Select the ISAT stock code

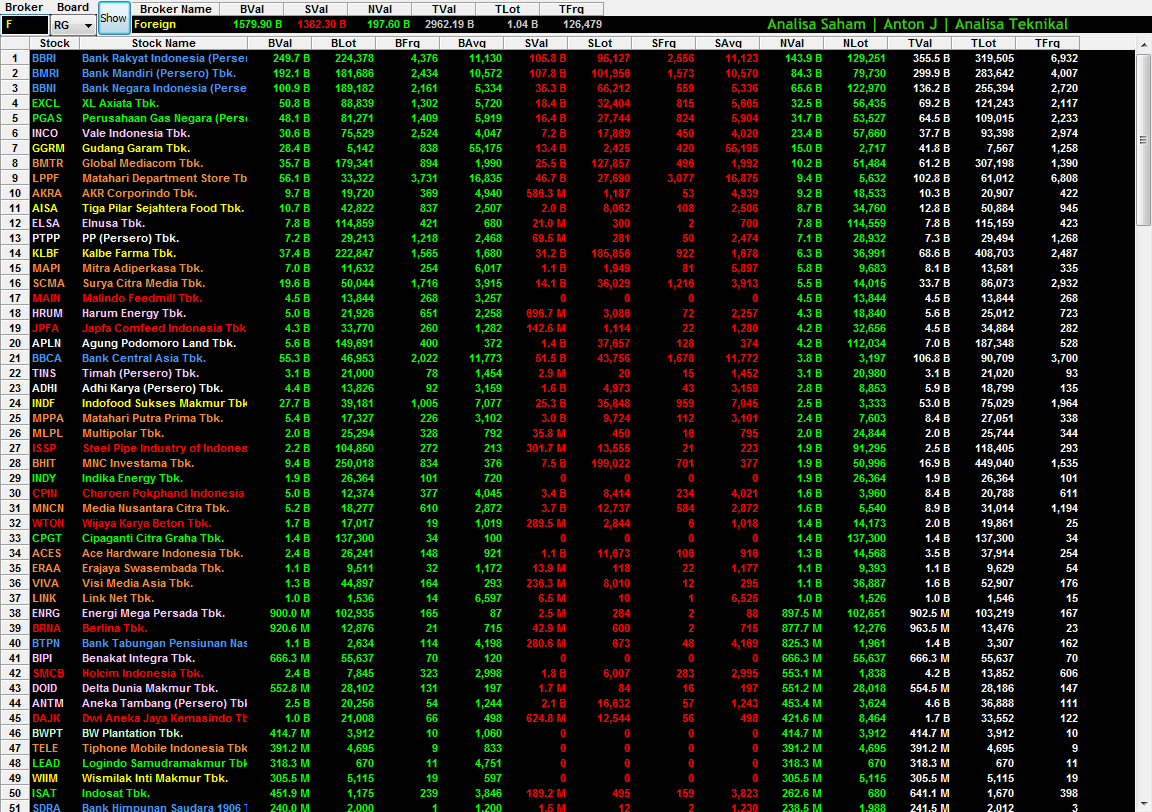click(x=44, y=794)
